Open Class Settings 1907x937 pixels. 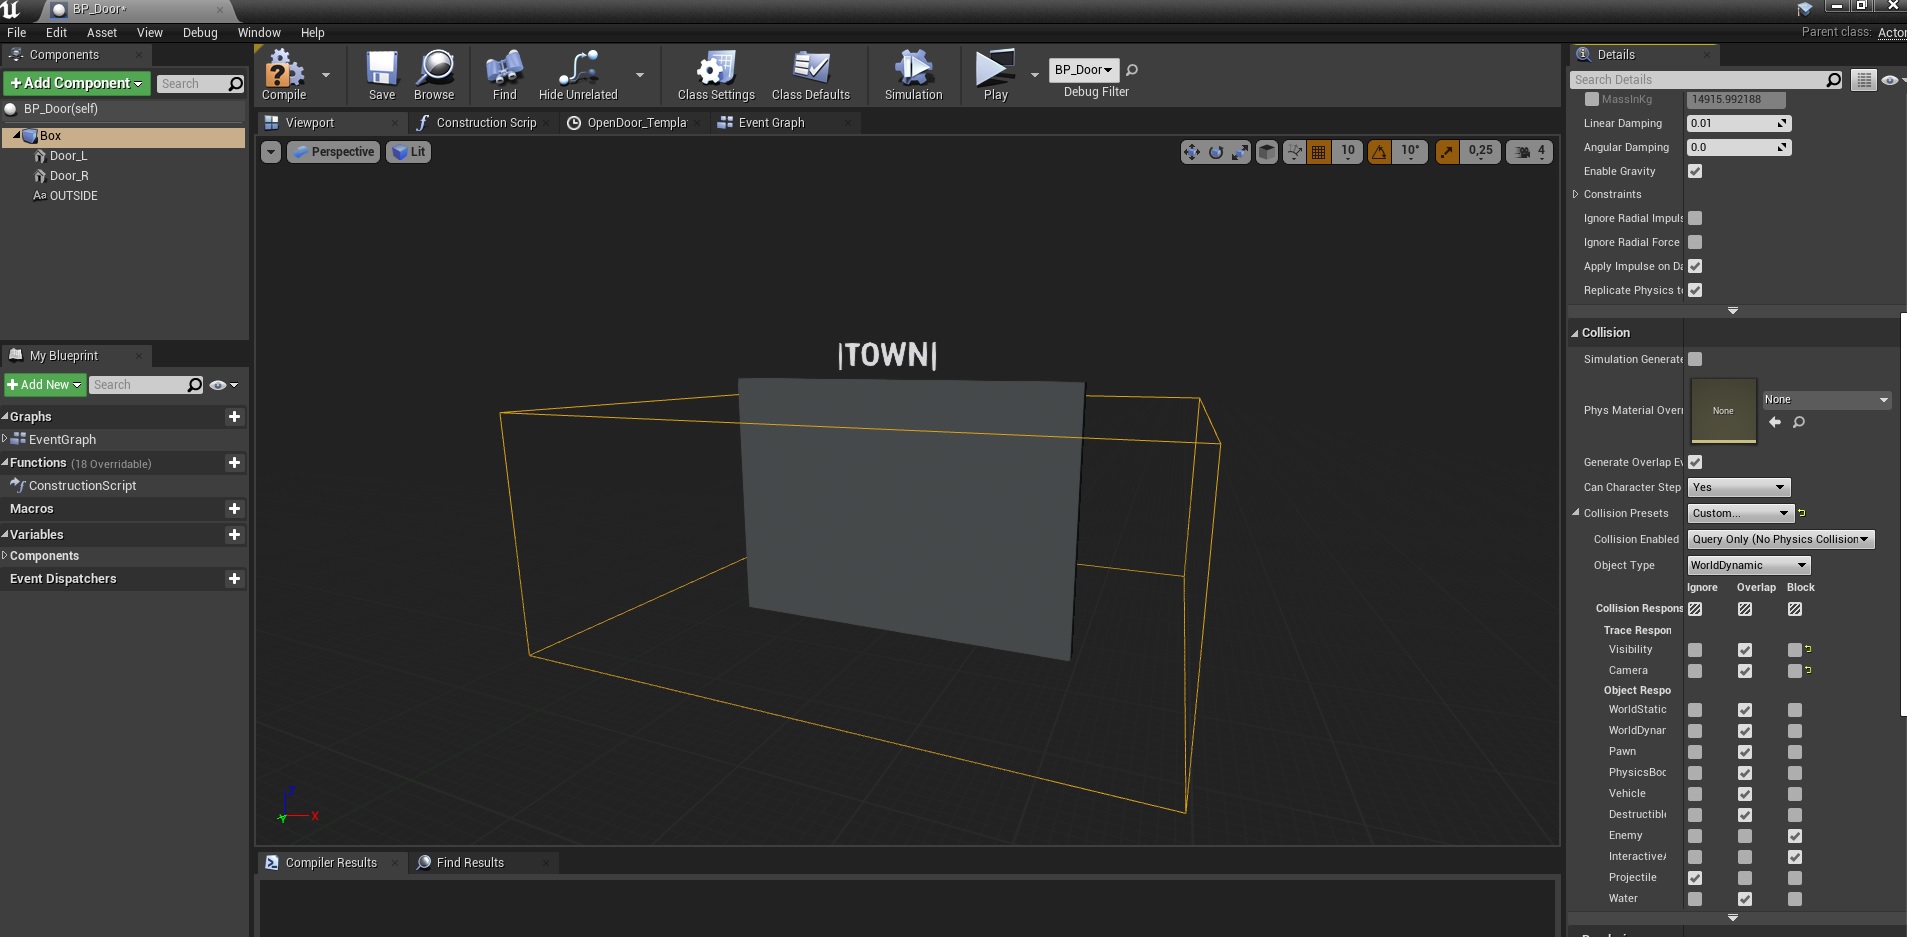716,70
